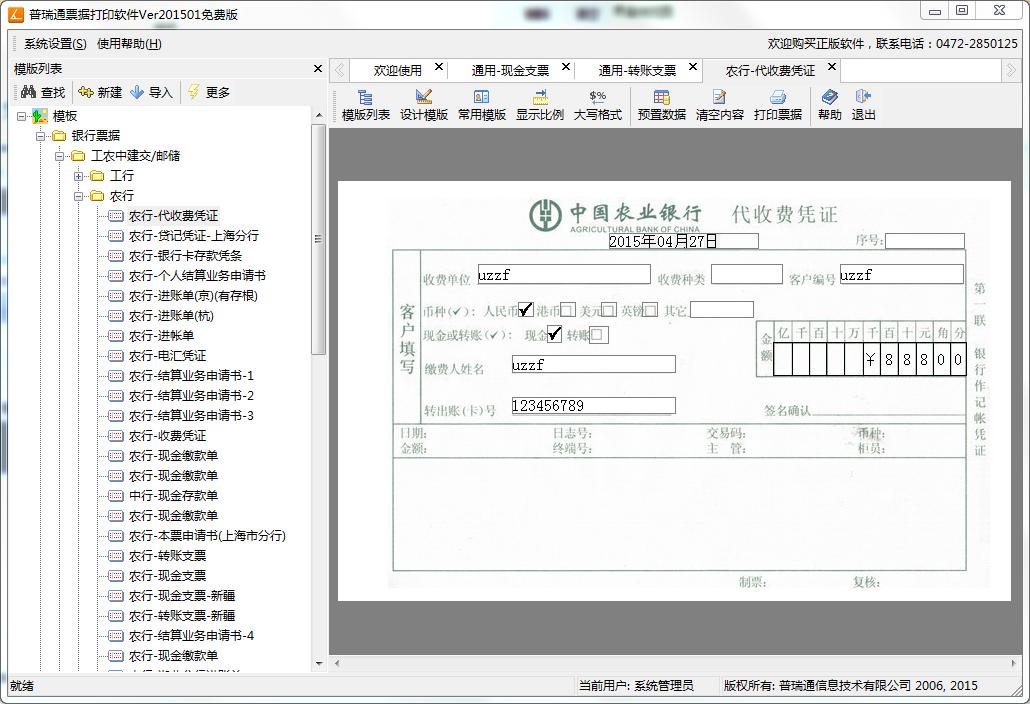This screenshot has height=704, width=1030.
Task: Select 农行-贷记凭证-上海分行 template
Action: [194, 236]
